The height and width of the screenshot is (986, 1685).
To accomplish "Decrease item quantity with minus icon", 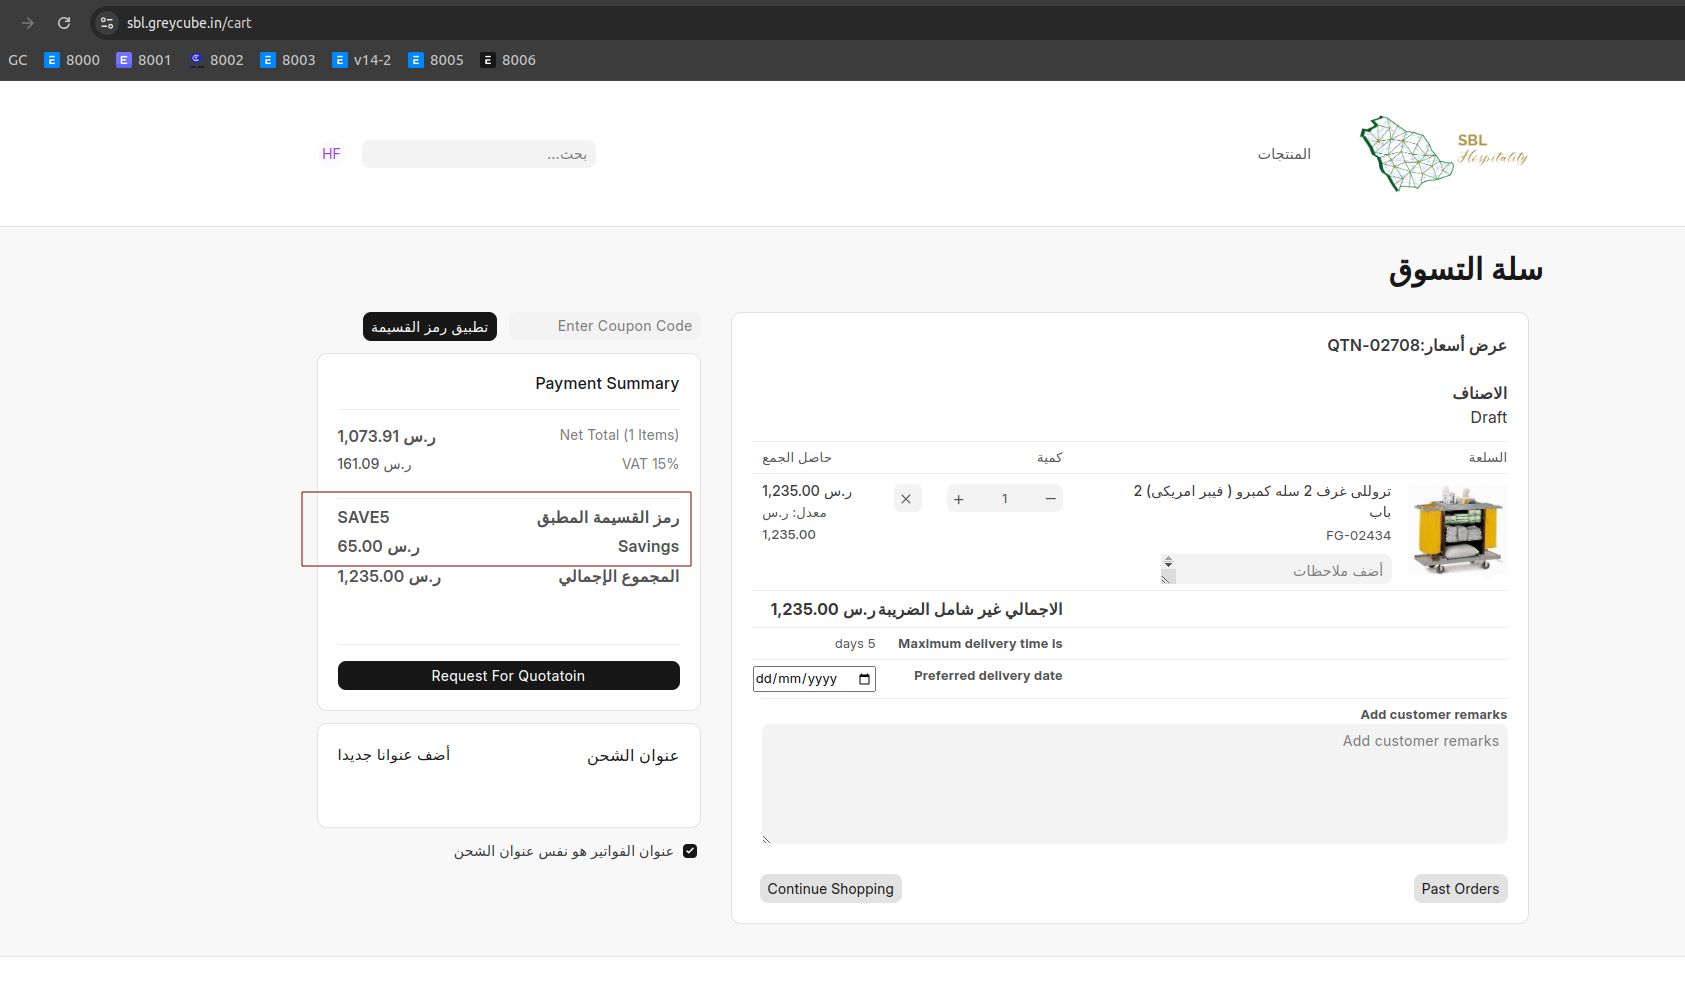I will click(1050, 499).
